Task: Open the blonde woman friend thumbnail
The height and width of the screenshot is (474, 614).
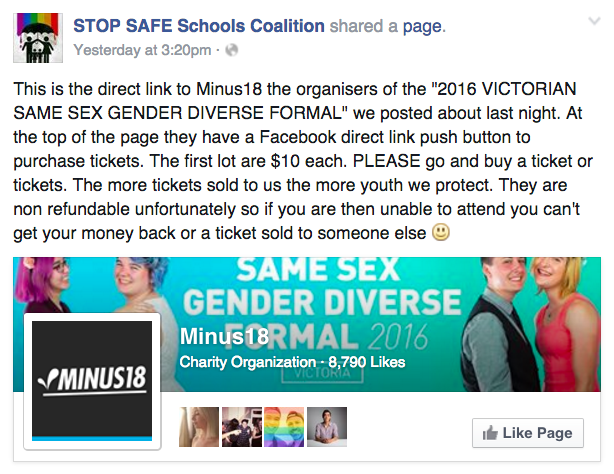Action: click(x=199, y=427)
